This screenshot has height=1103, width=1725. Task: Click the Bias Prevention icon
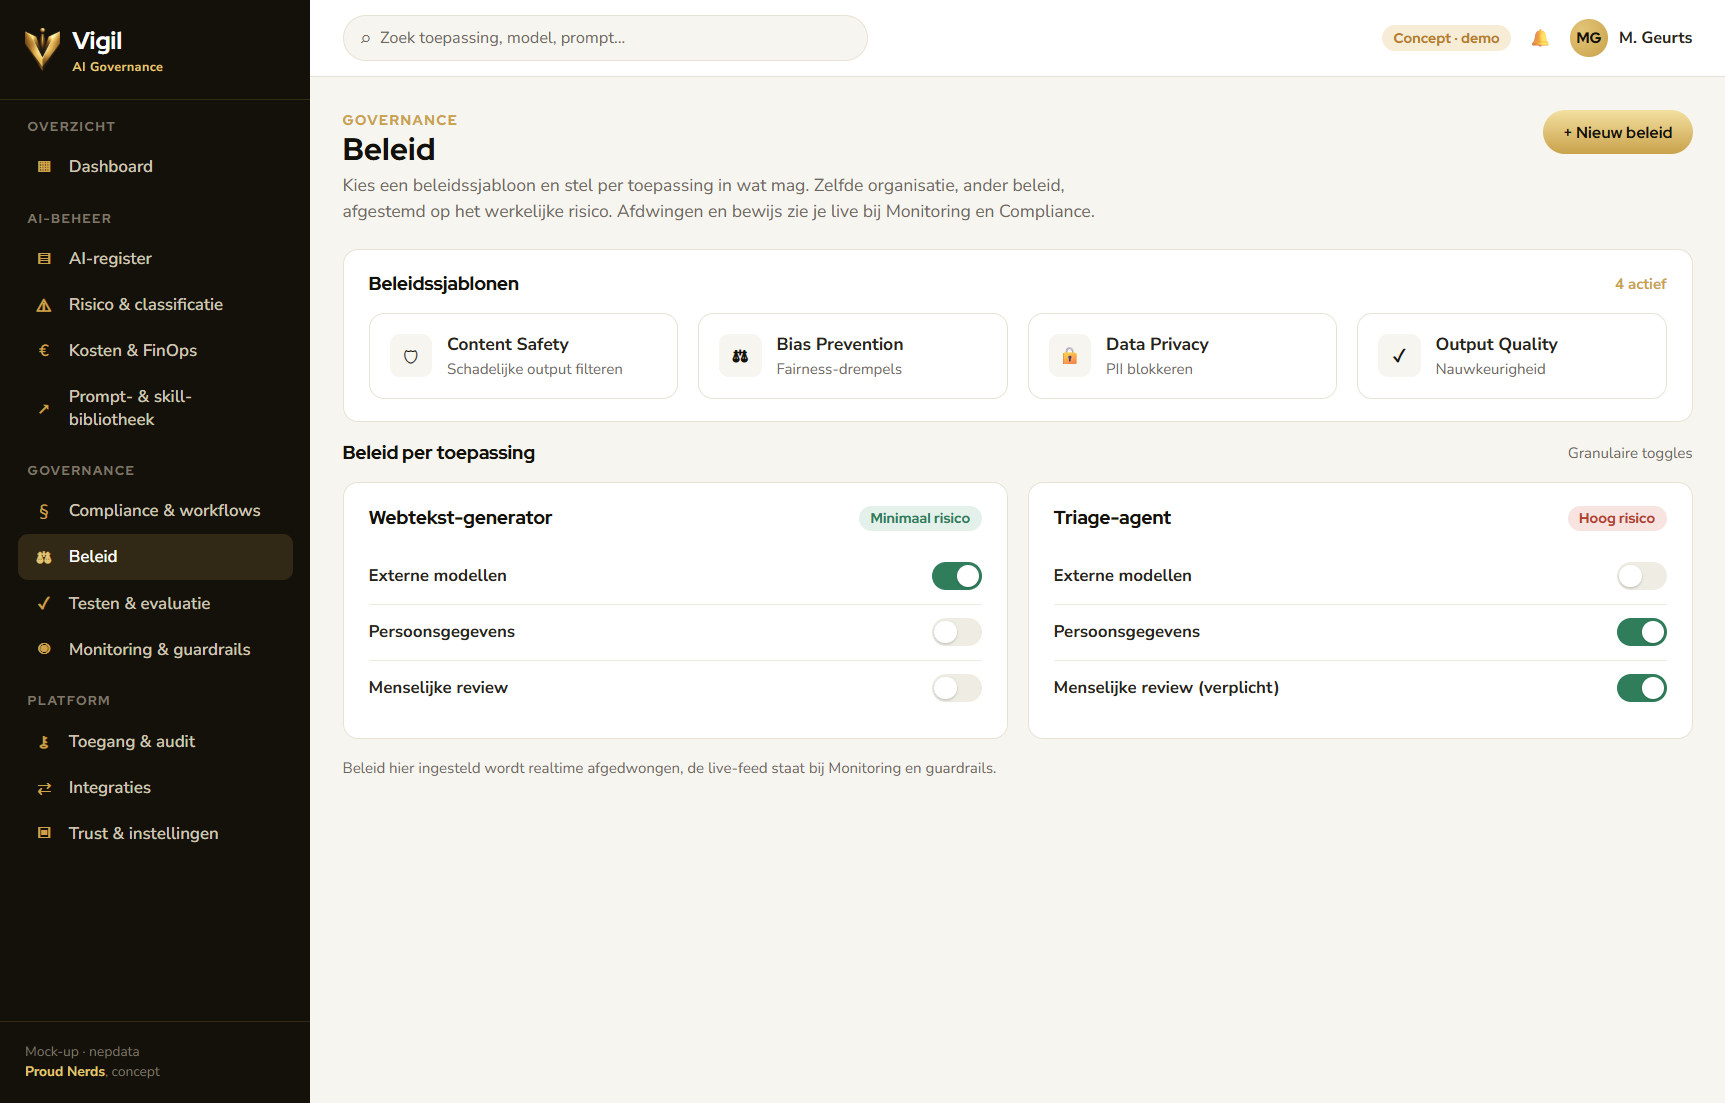(x=740, y=356)
